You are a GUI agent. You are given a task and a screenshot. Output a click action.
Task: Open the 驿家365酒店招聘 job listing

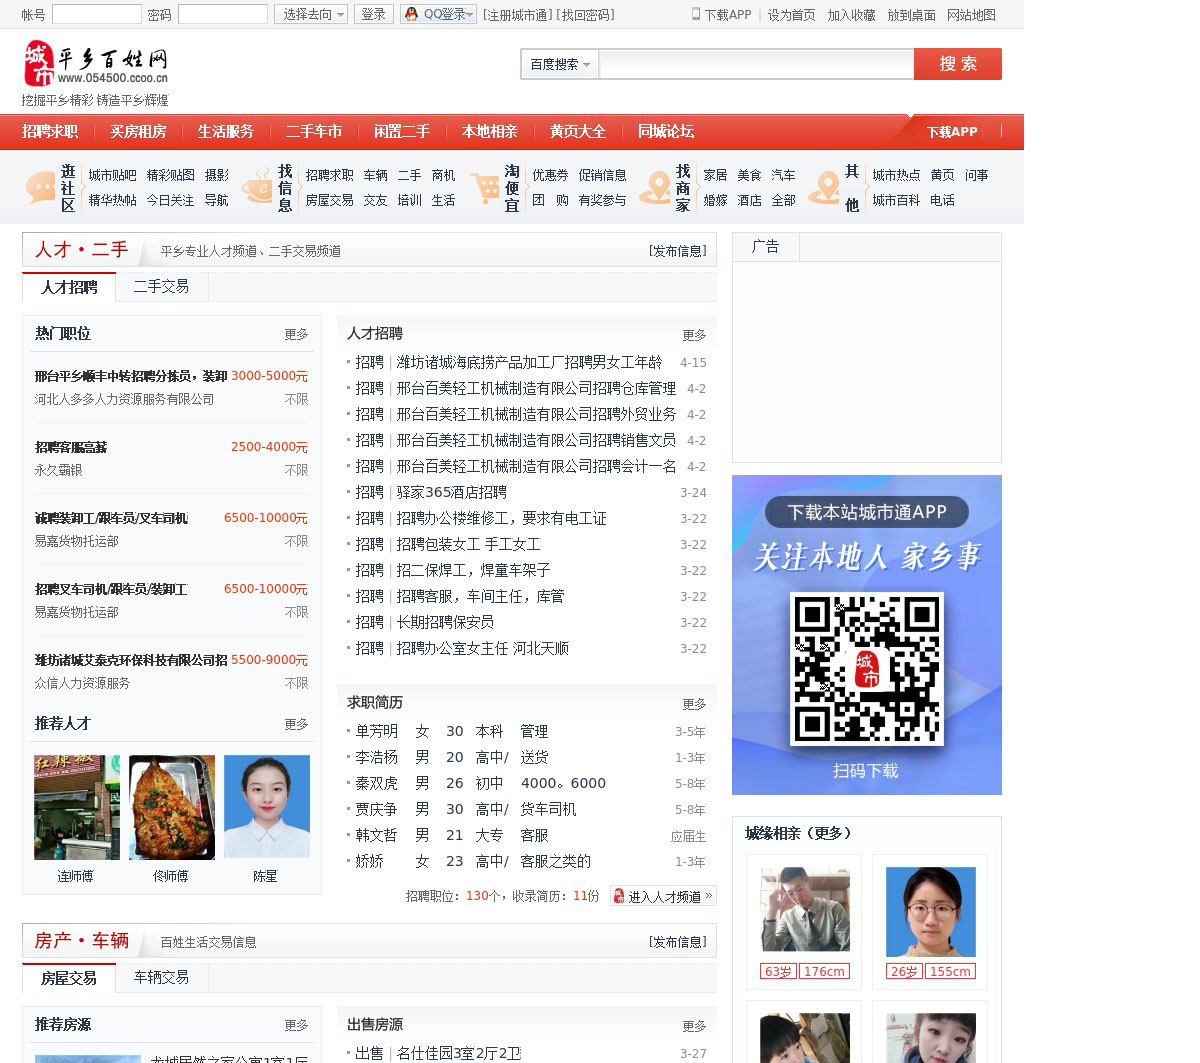(452, 492)
